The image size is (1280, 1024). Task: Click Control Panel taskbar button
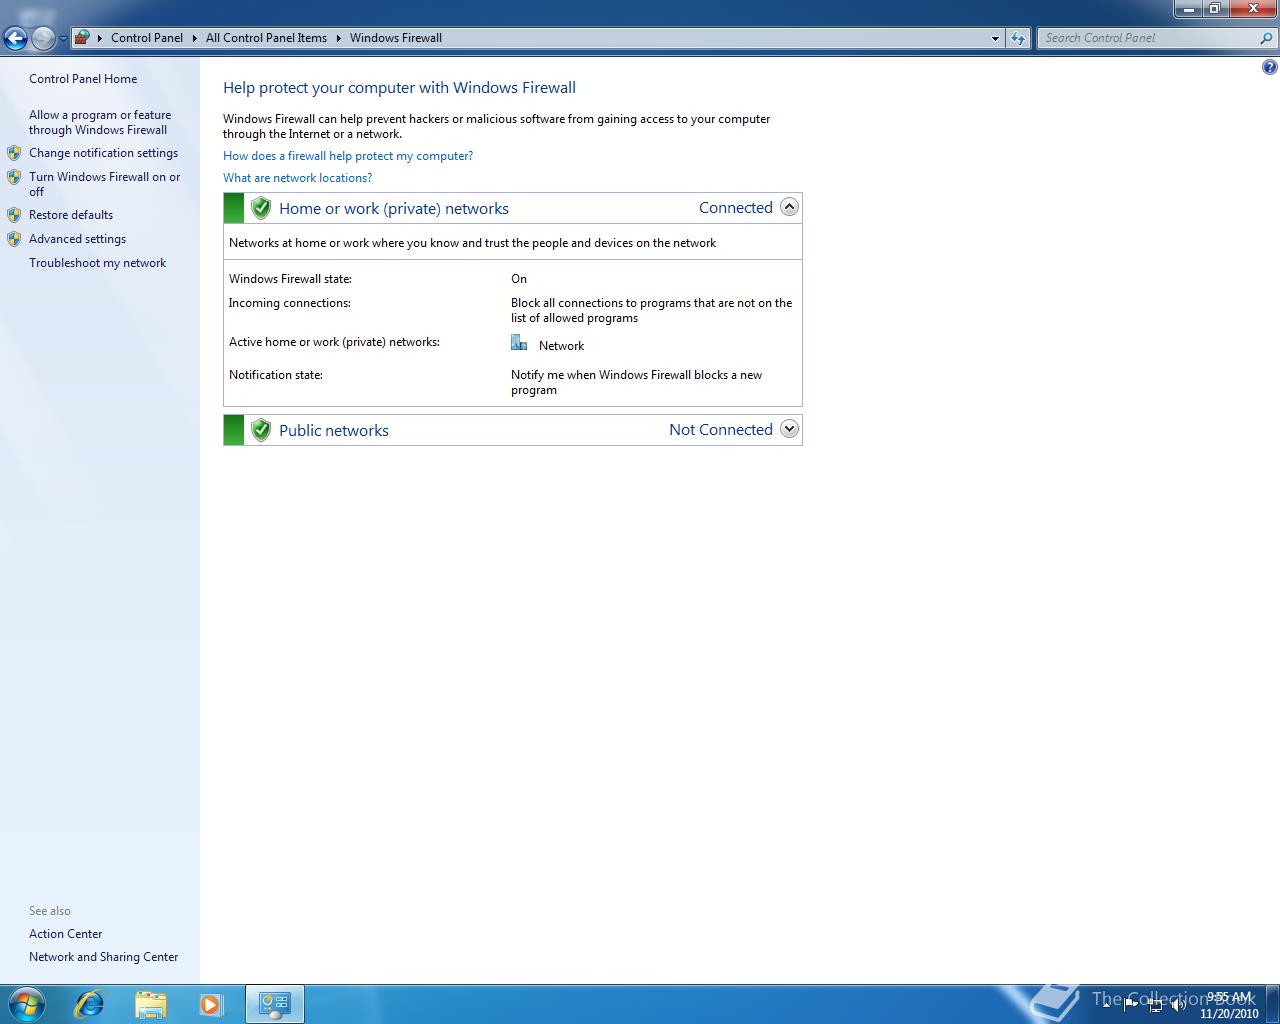tap(275, 1004)
